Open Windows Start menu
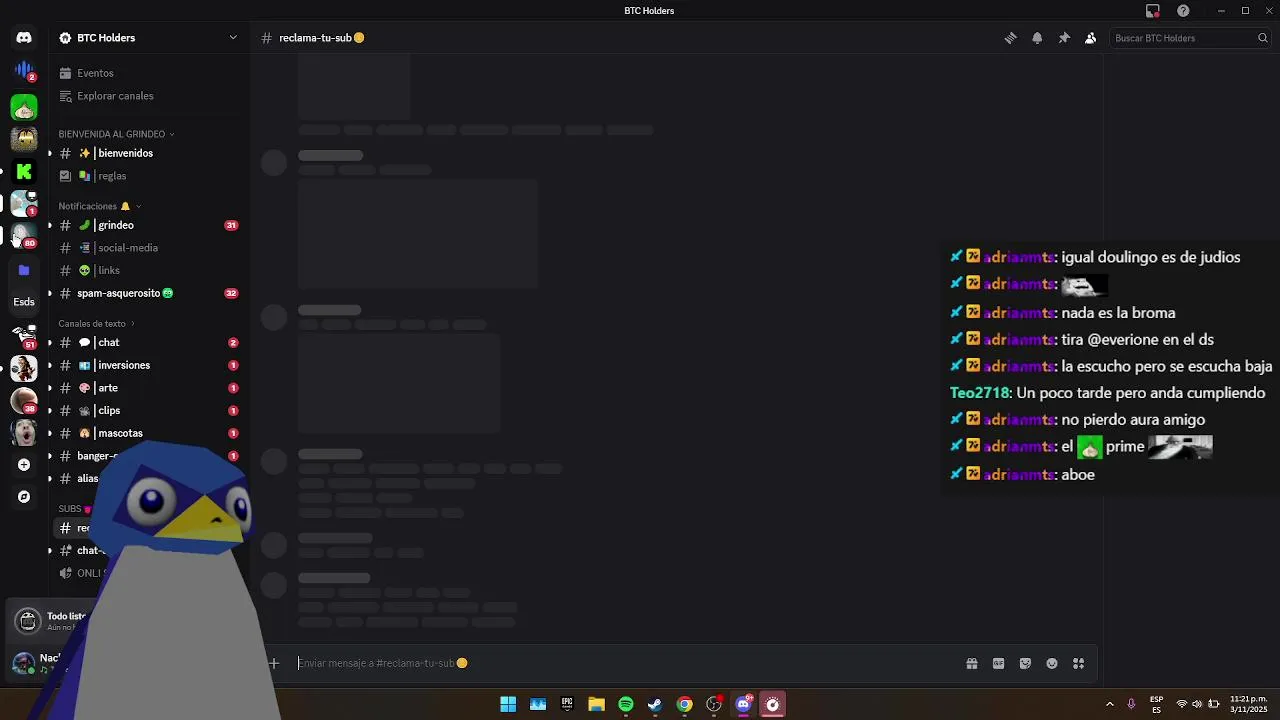This screenshot has width=1280, height=720. coord(508,704)
